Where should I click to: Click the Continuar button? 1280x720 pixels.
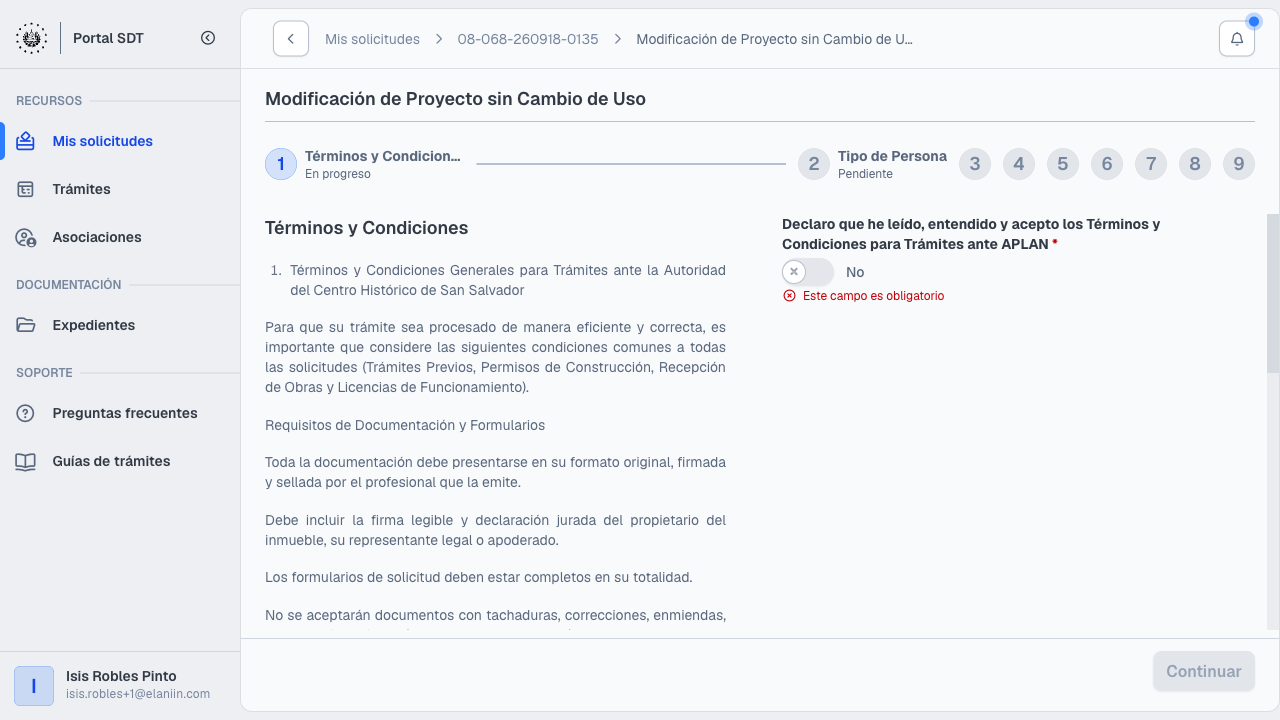[x=1204, y=671]
